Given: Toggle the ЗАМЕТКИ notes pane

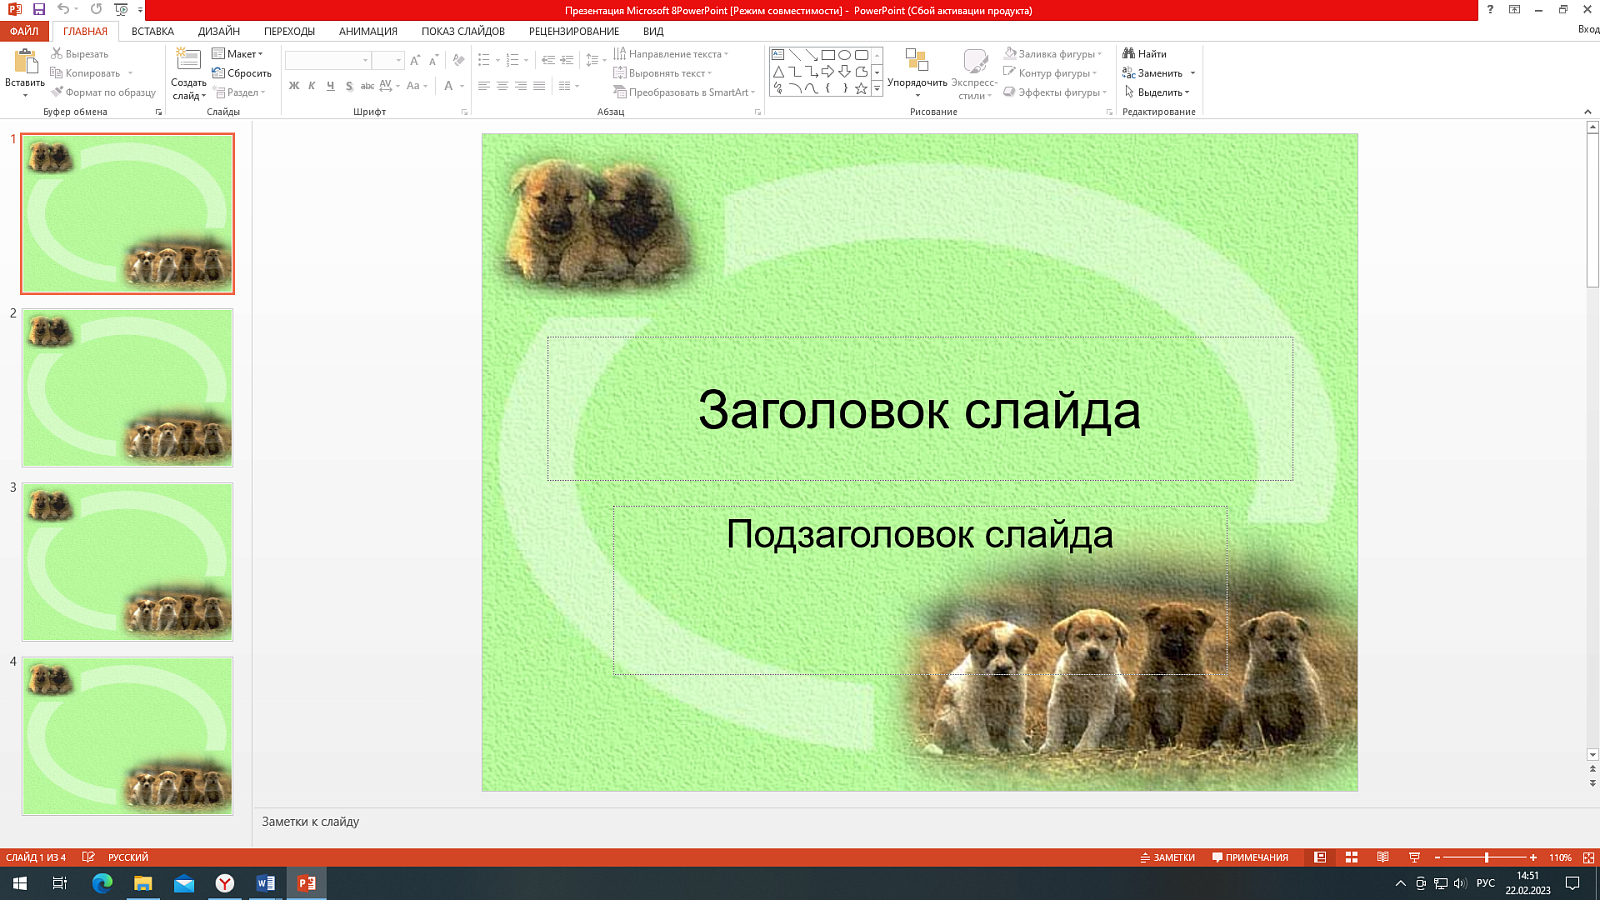Looking at the screenshot, I should click(1167, 857).
